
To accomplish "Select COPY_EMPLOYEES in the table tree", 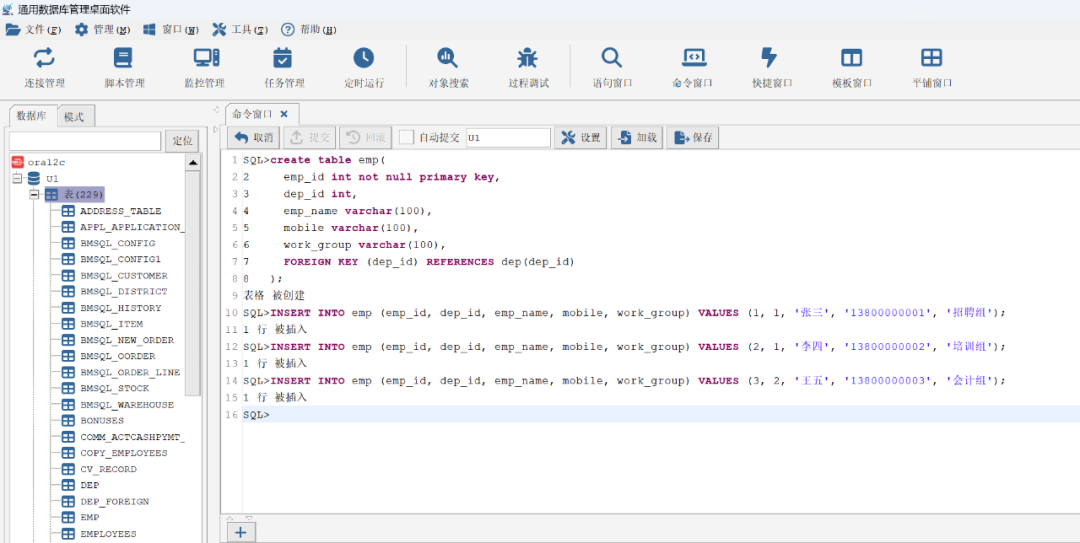I will (x=124, y=453).
